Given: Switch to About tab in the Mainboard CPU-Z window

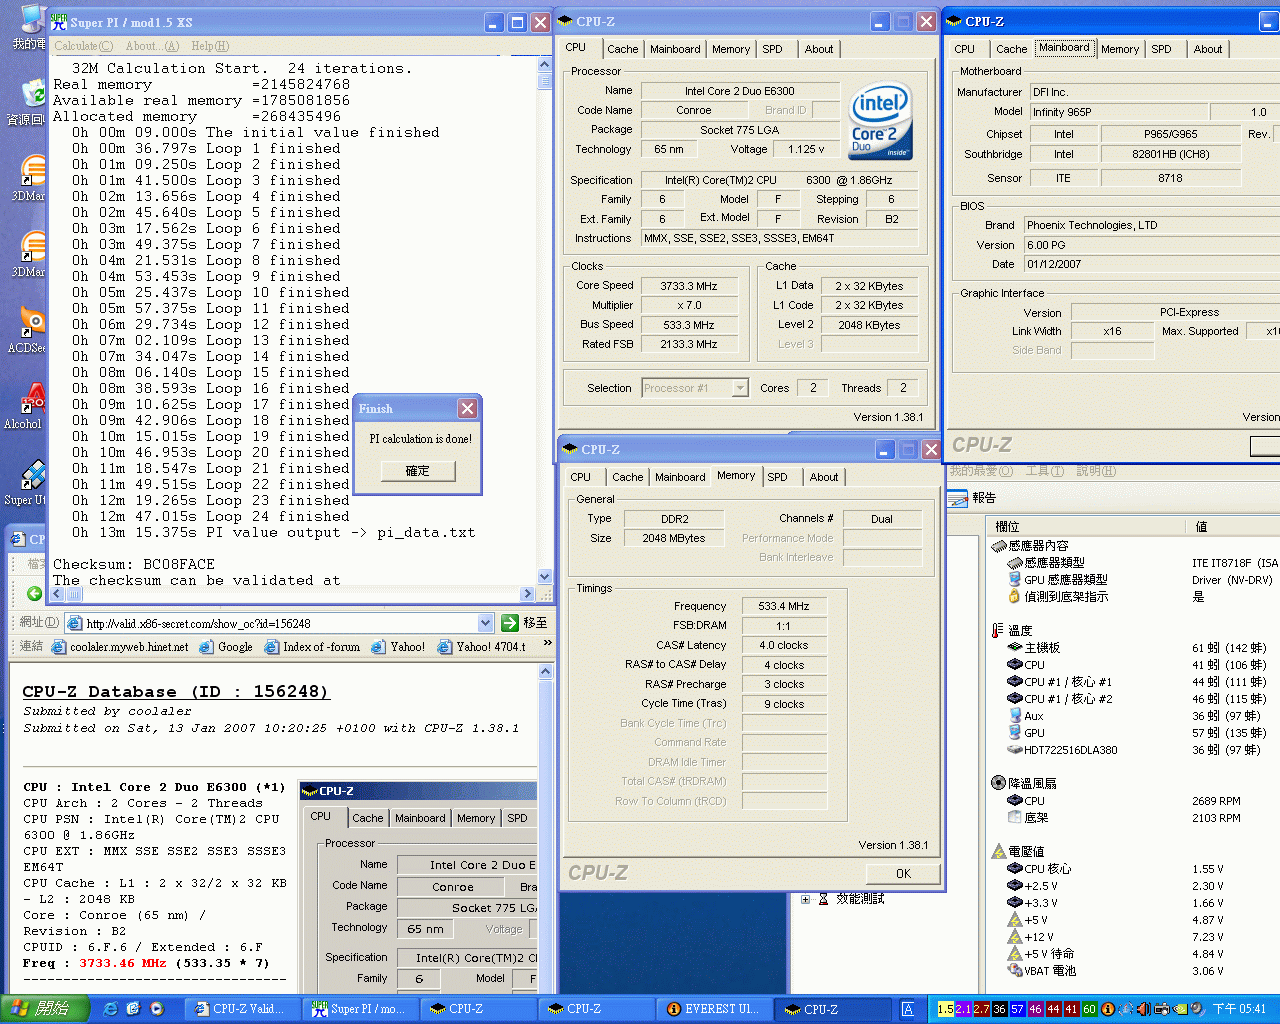Looking at the screenshot, I should (x=1207, y=49).
